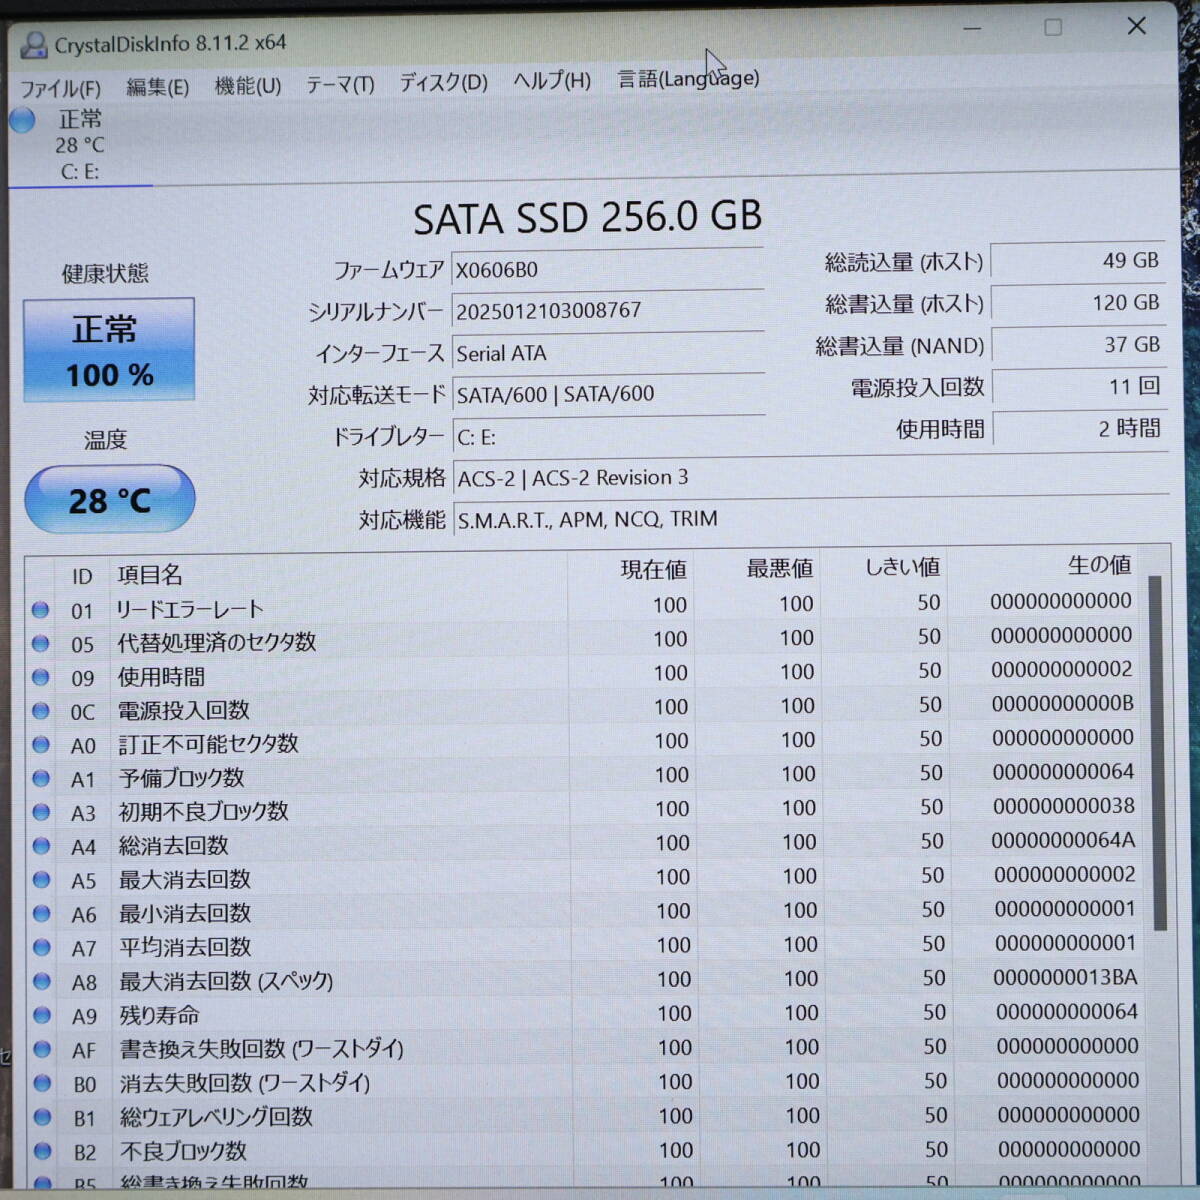Select the C: E: drive status tab
This screenshot has width=1200, height=1200.
[80, 146]
